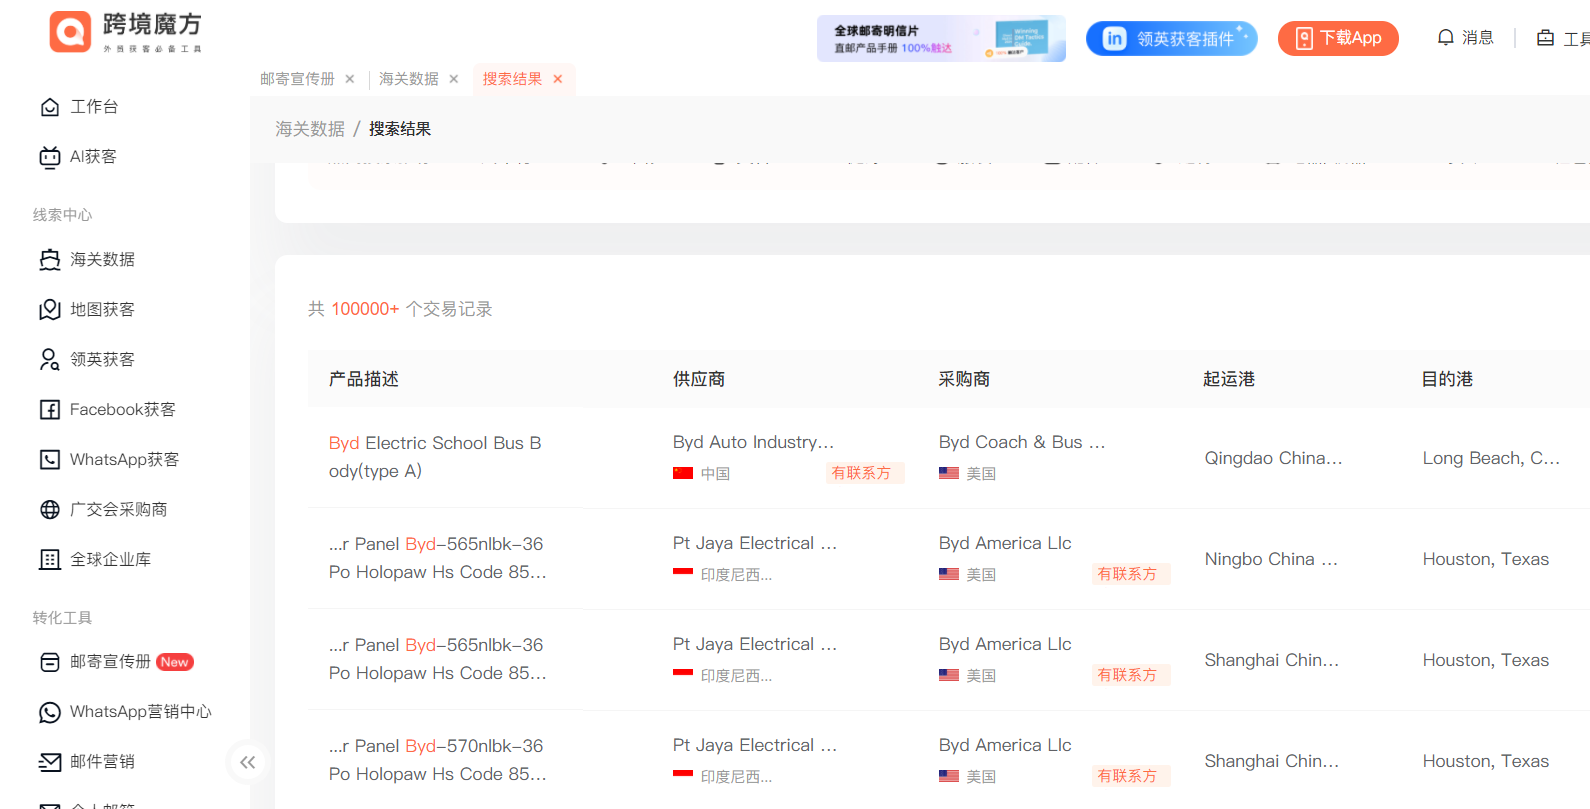This screenshot has width=1590, height=809.
Task: Open 全球企业库 from the sidebar
Action: (x=109, y=560)
